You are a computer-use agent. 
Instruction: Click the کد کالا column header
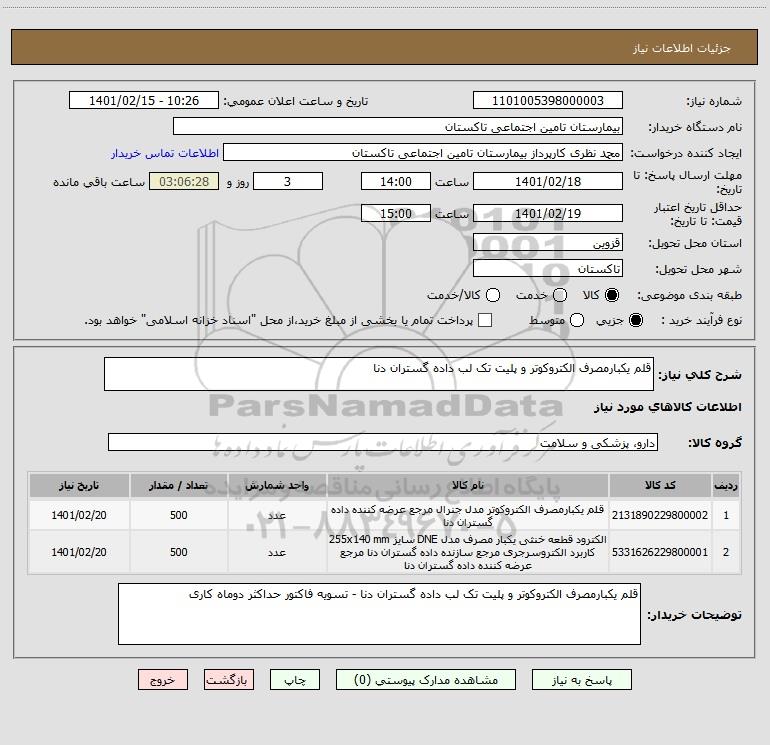pos(660,485)
